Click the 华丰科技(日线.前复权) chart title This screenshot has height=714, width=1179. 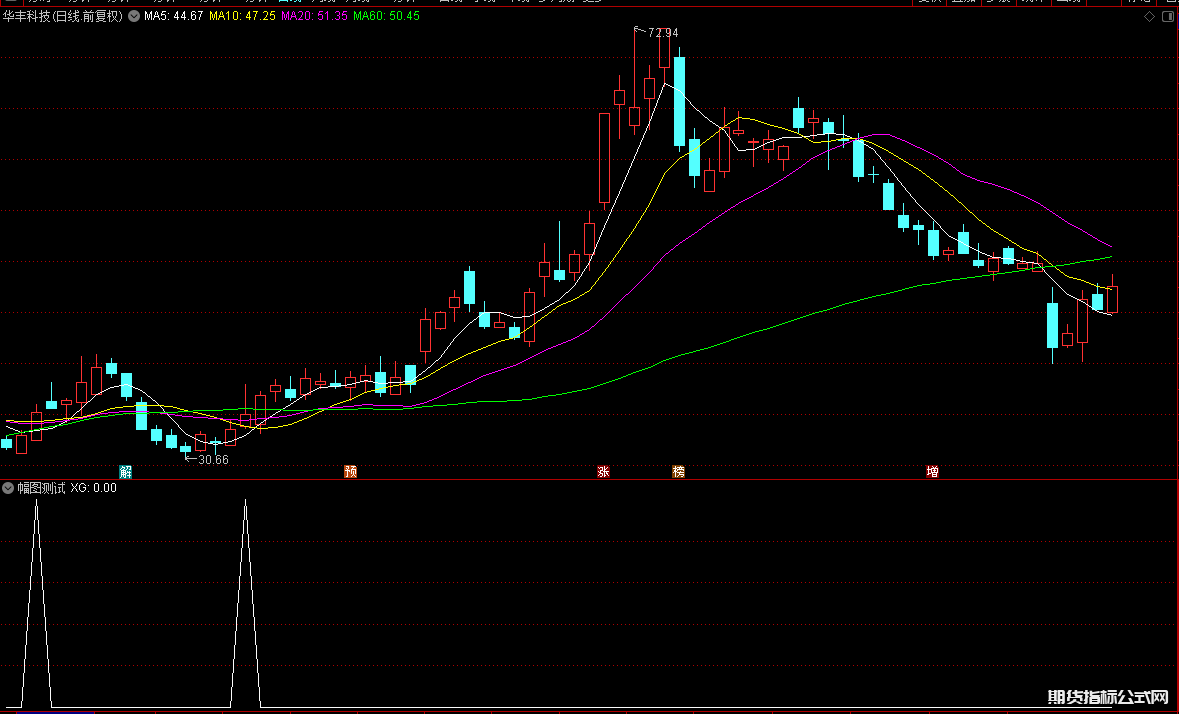pyautogui.click(x=62, y=16)
